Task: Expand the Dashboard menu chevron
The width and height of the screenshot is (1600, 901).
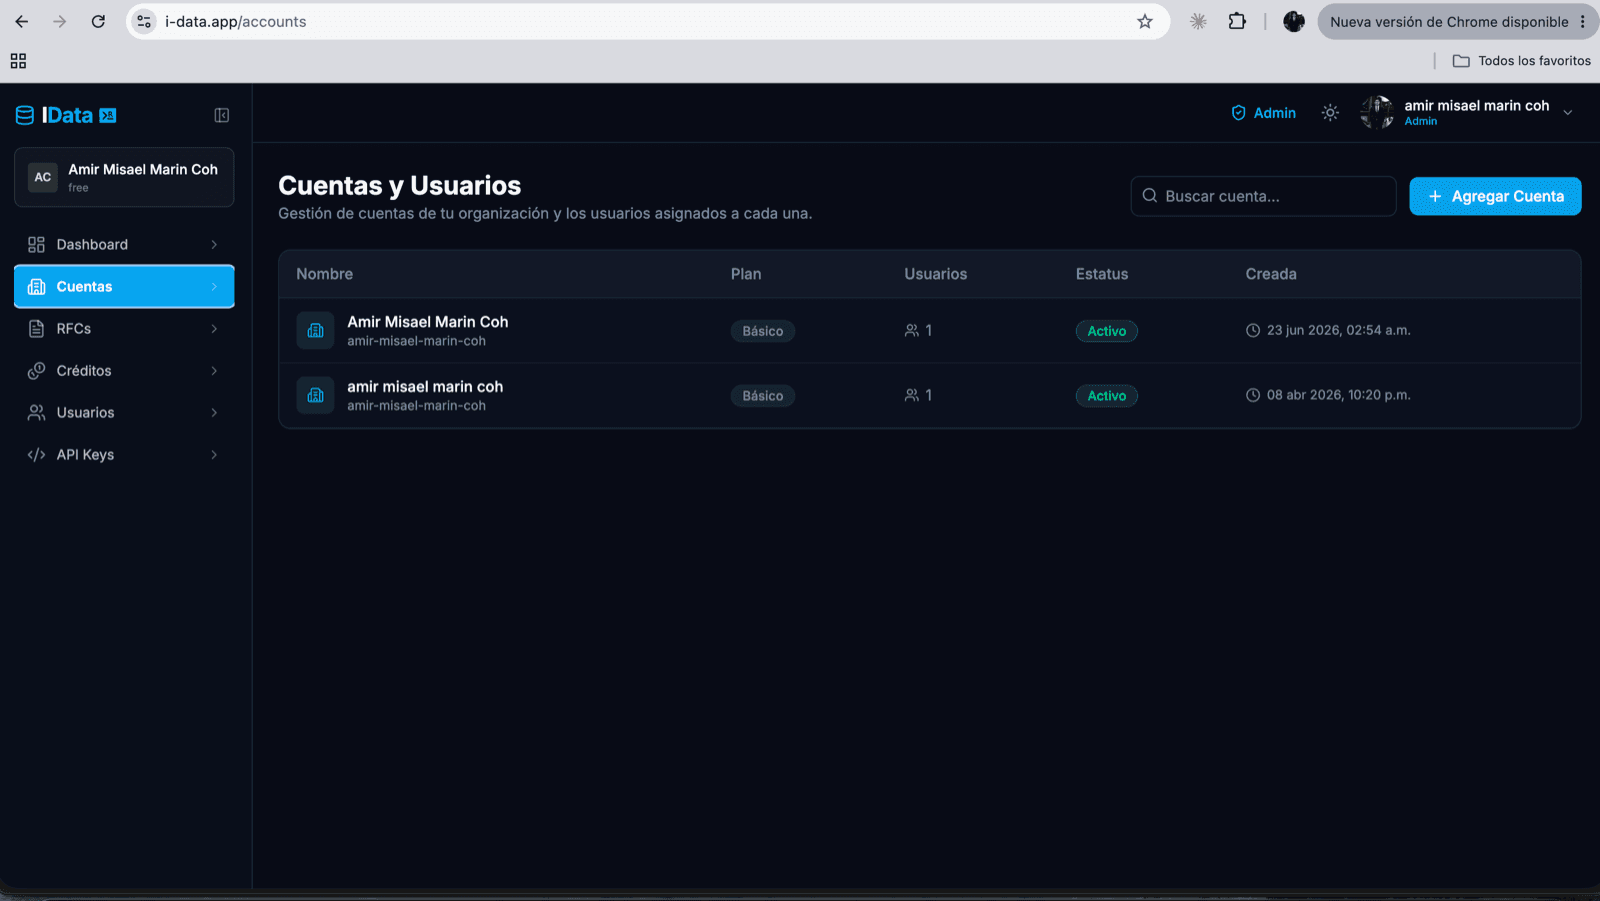Action: coord(214,245)
